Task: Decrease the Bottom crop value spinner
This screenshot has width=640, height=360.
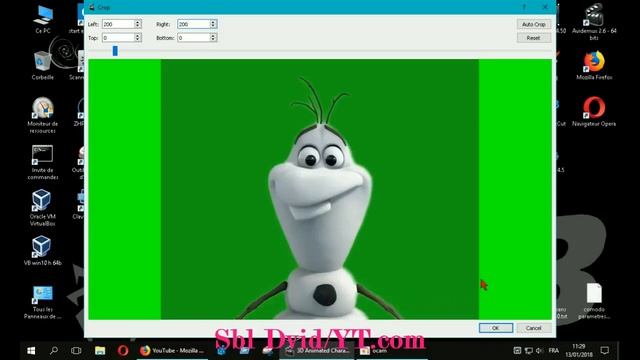Action: coord(213,40)
